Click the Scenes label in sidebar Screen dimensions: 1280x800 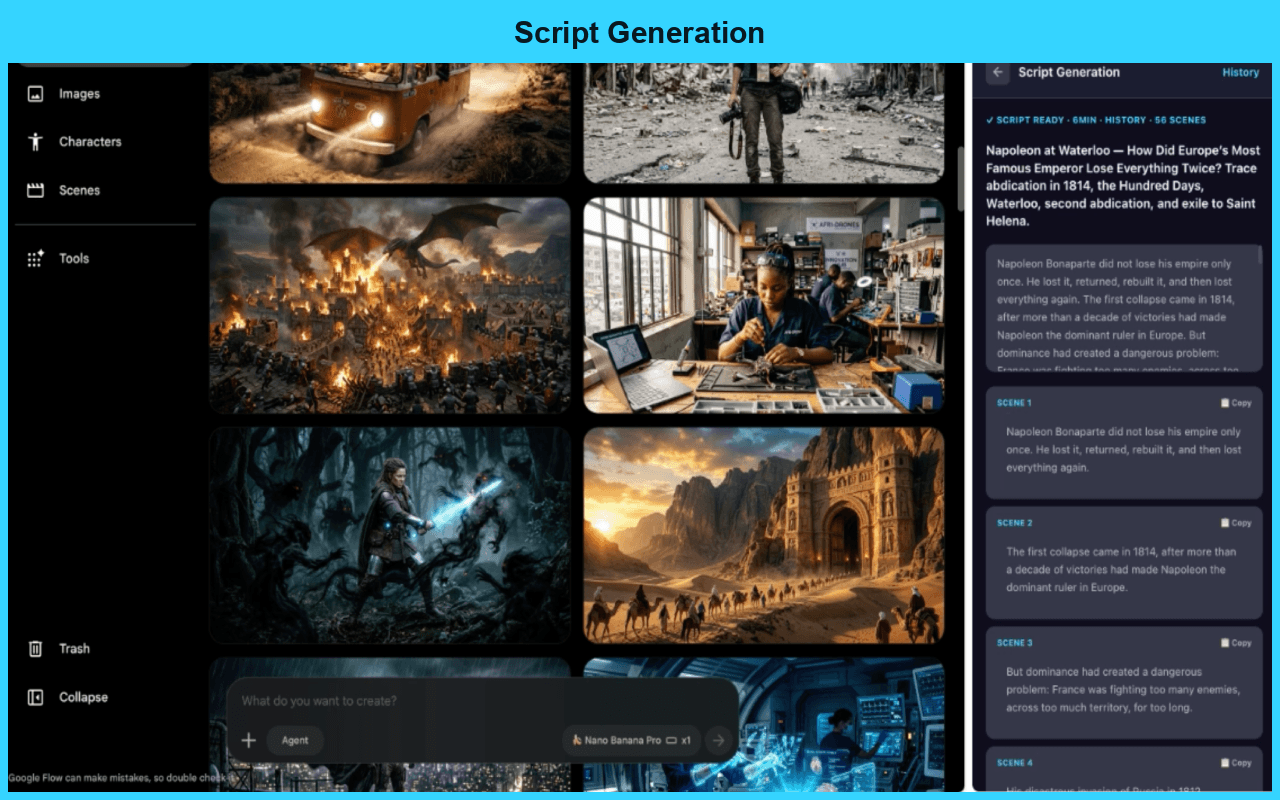(x=79, y=190)
